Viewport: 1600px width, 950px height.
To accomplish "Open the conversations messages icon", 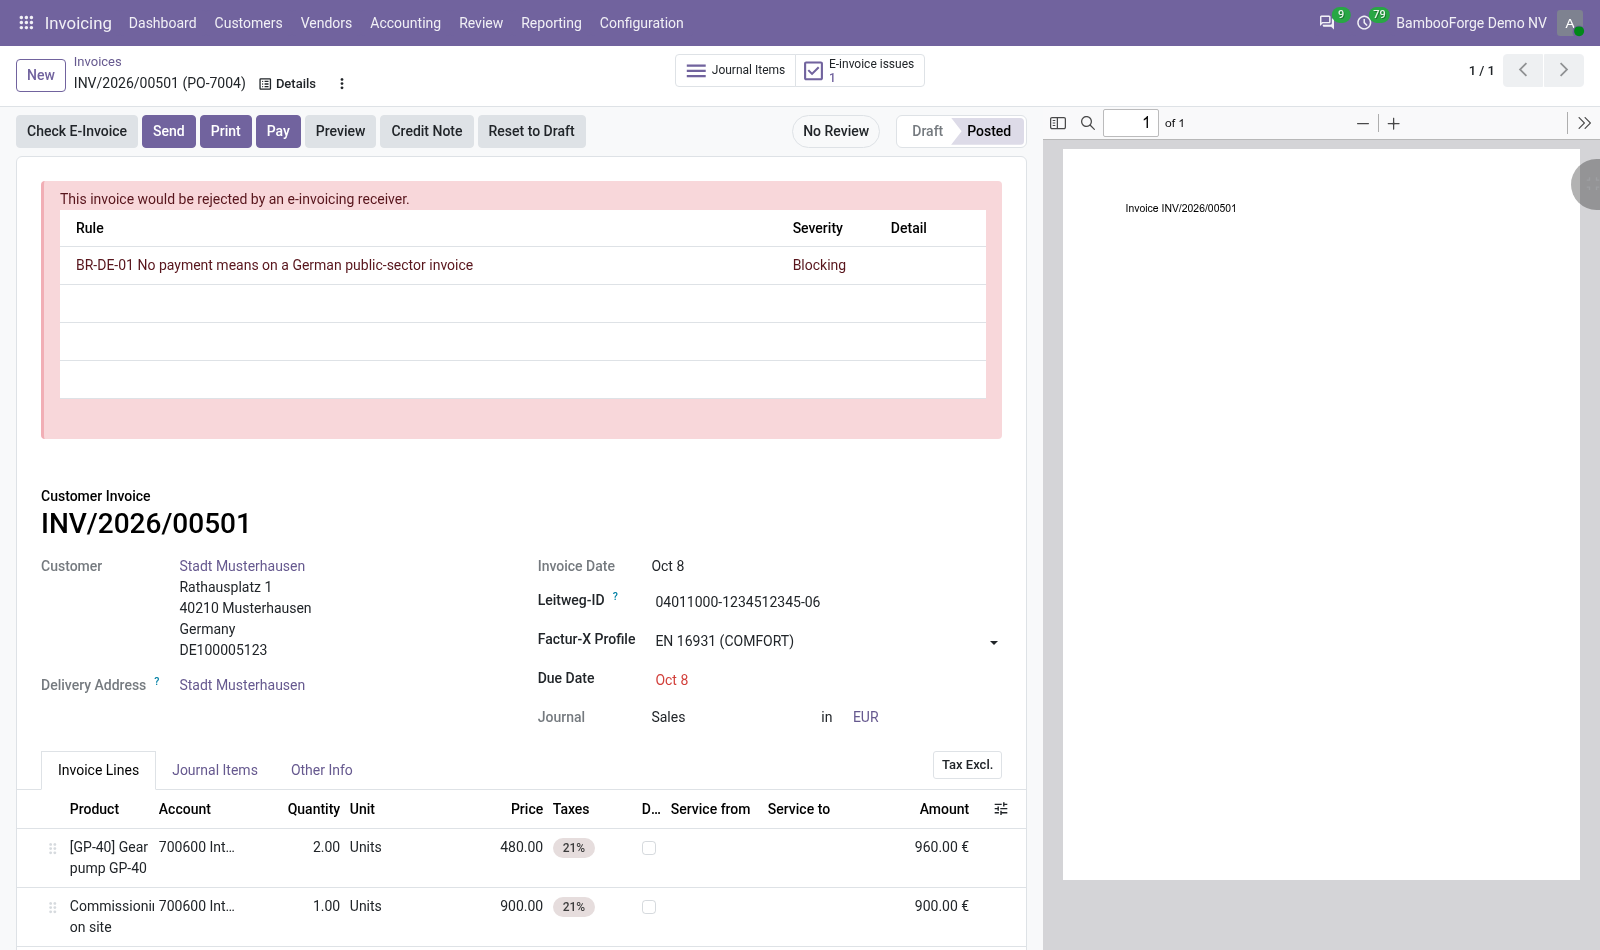I will 1327,23.
